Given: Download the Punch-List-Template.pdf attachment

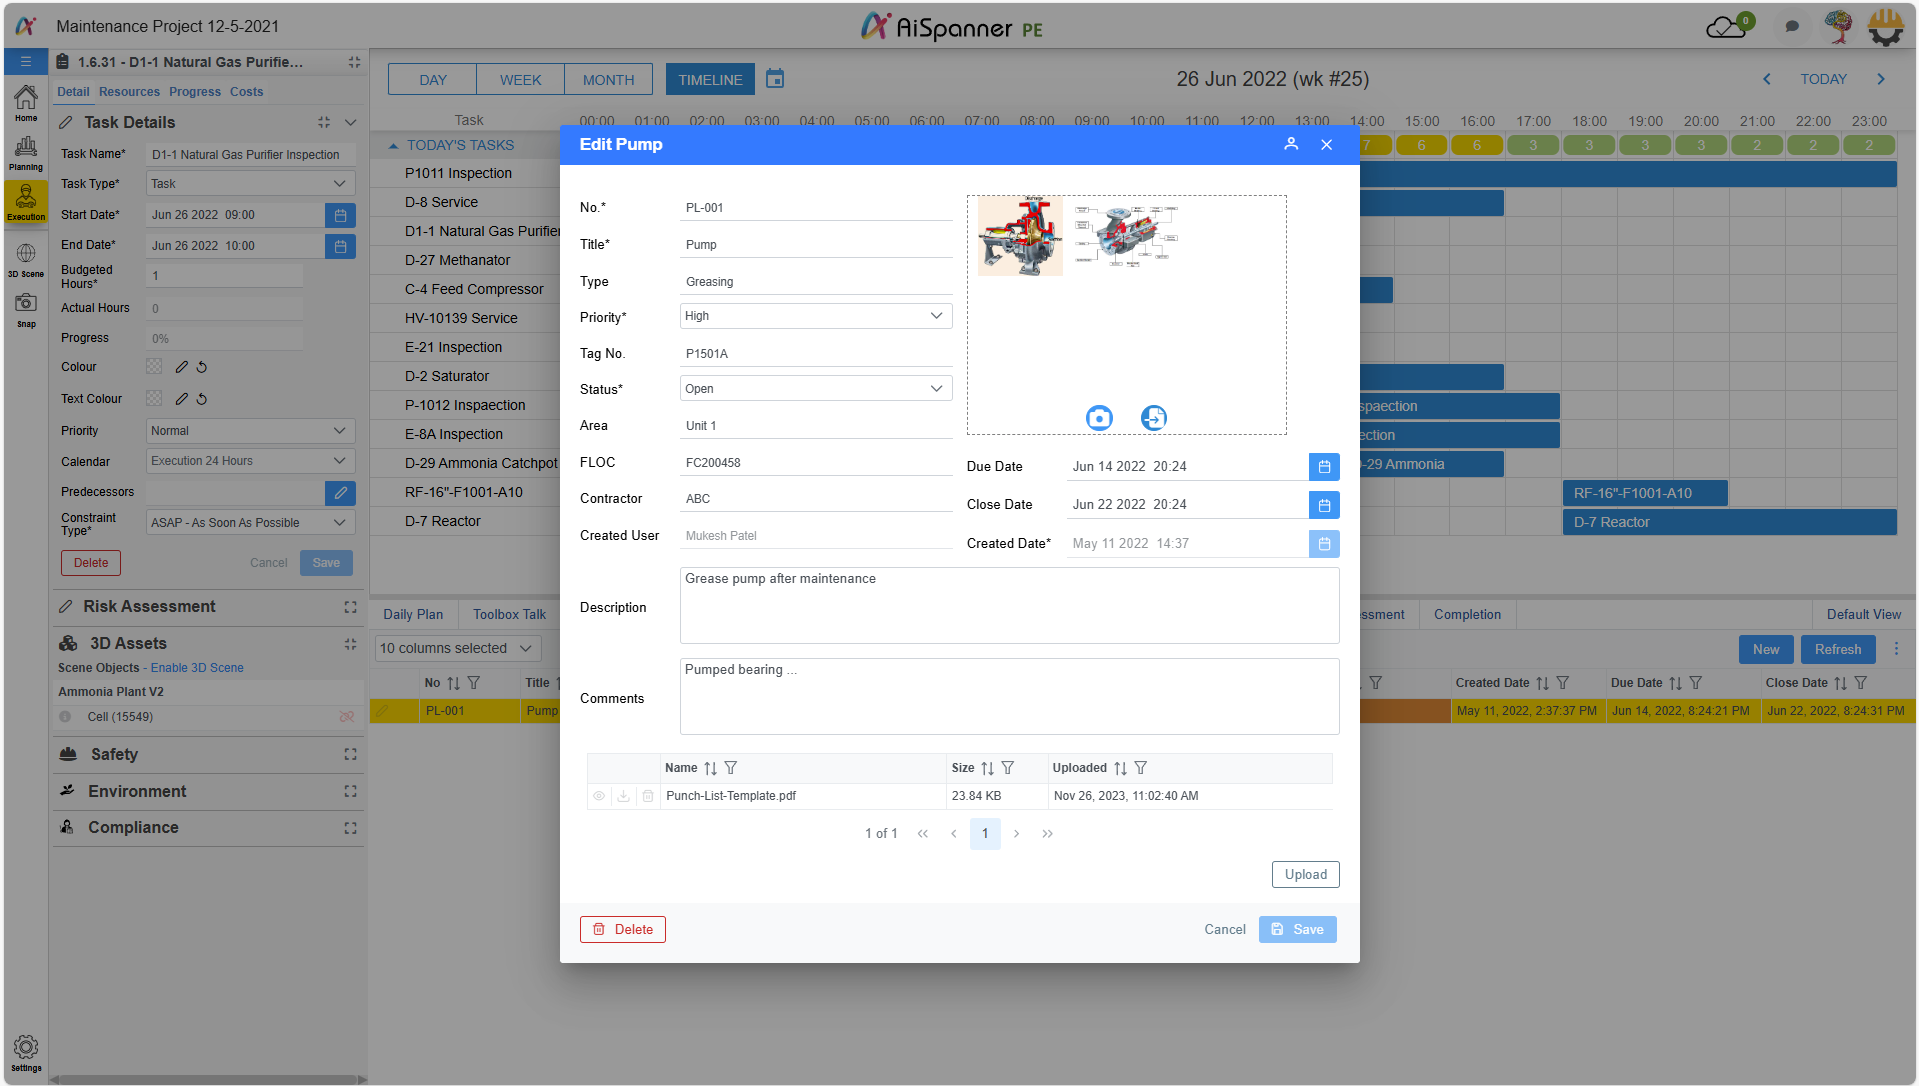Looking at the screenshot, I should tap(623, 796).
